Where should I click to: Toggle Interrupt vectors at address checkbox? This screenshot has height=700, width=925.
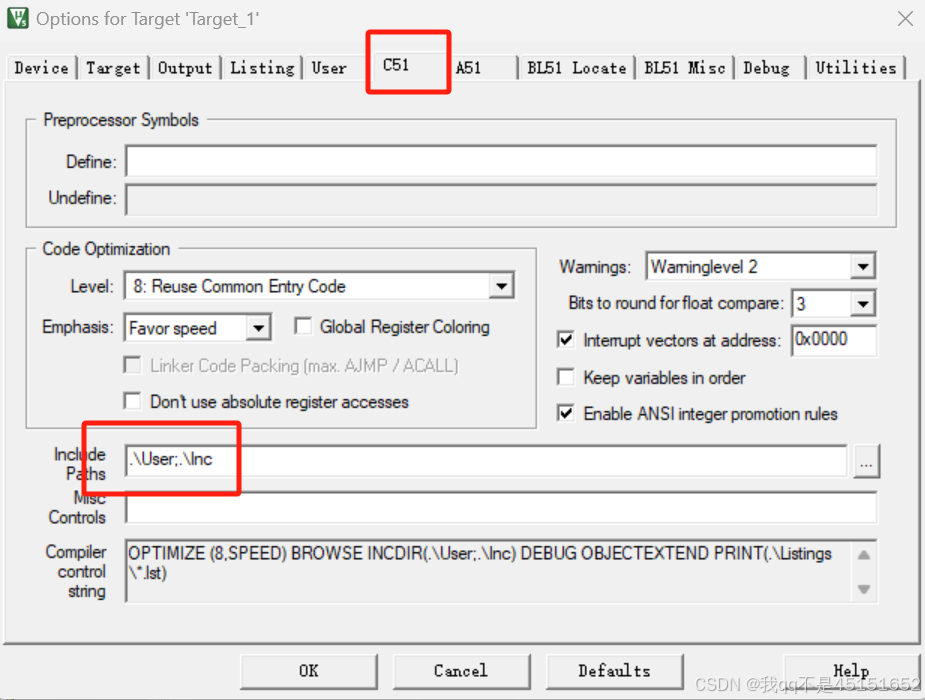point(566,340)
